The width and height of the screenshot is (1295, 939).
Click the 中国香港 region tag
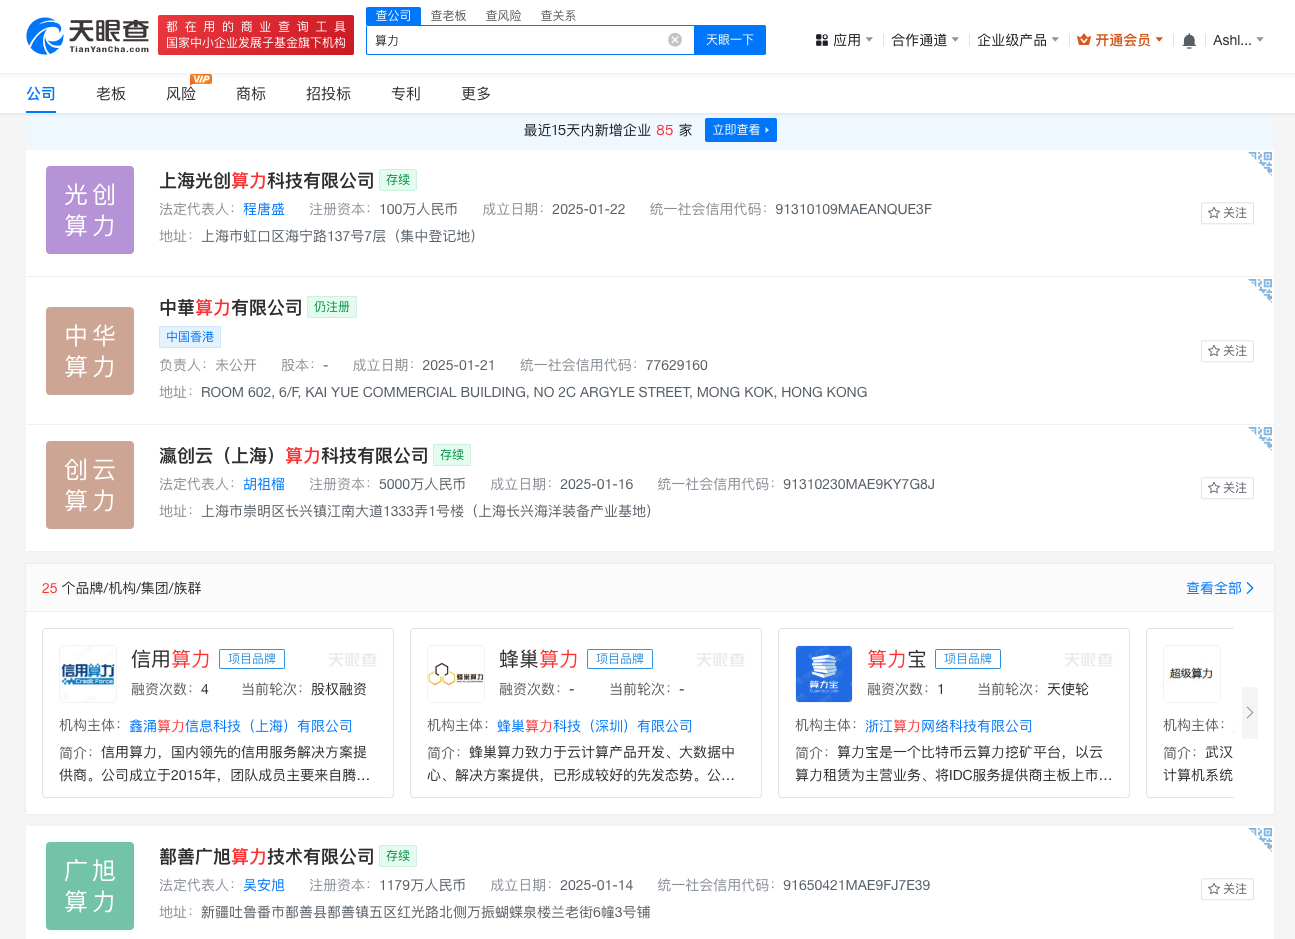pyautogui.click(x=190, y=337)
